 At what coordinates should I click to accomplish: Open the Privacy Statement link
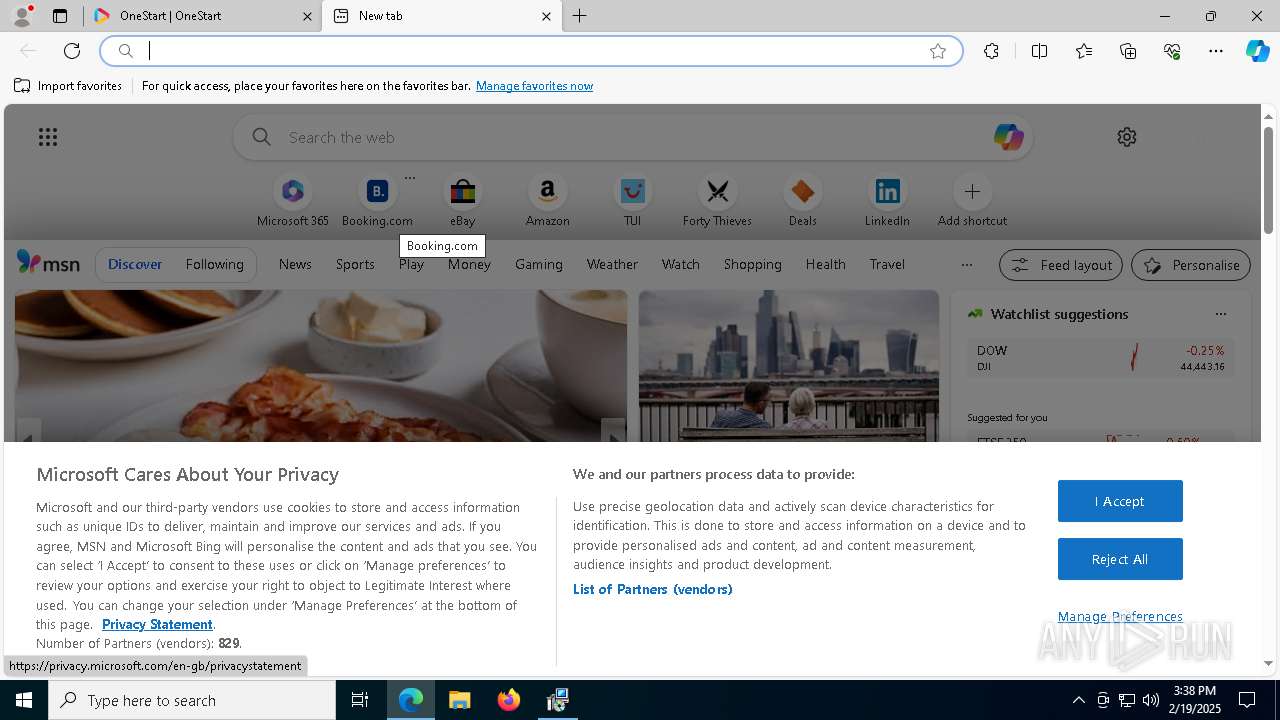click(157, 624)
